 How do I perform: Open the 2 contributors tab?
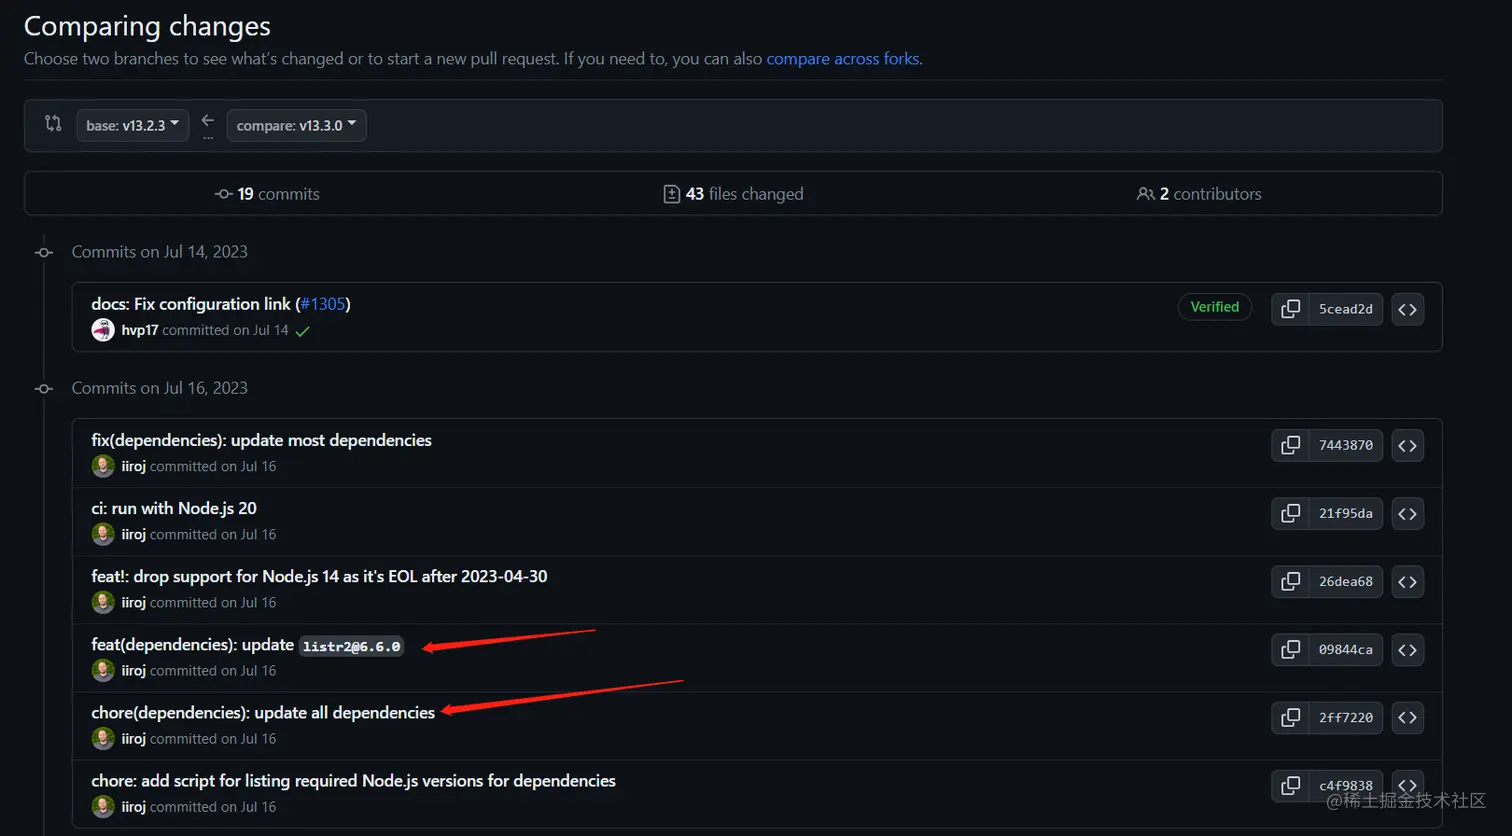coord(1199,194)
